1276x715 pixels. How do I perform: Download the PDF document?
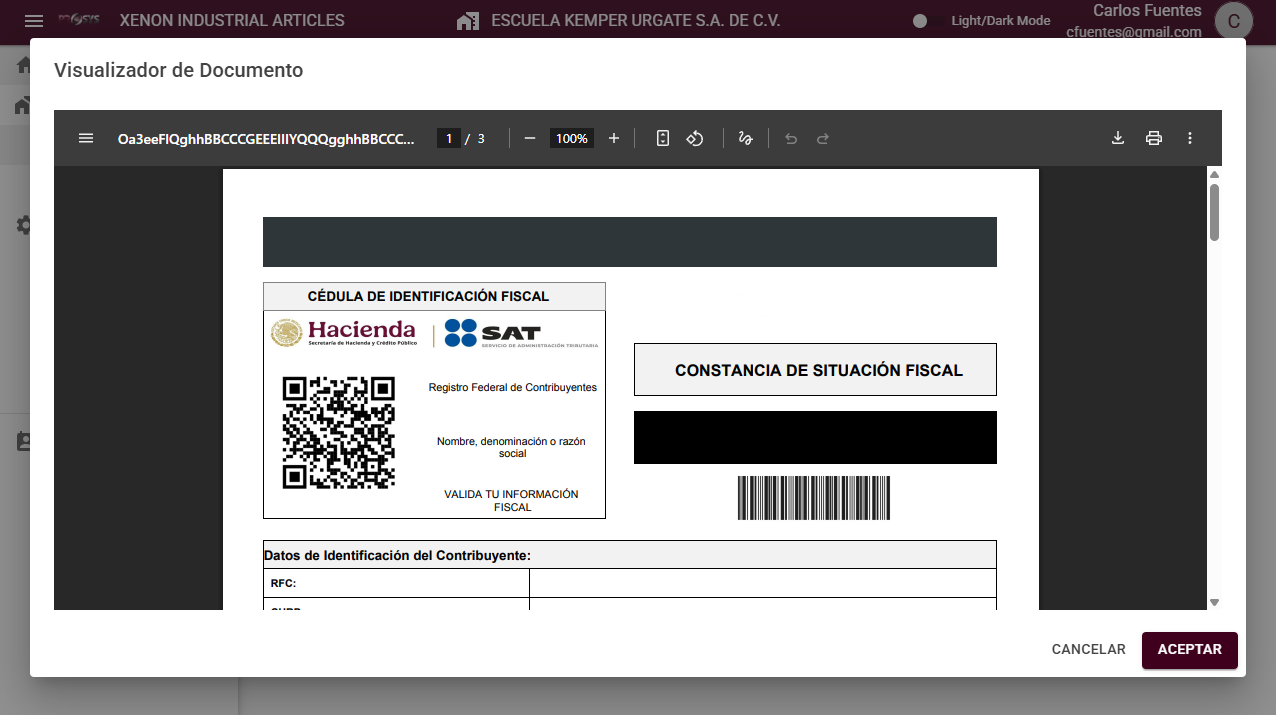[x=1118, y=138]
